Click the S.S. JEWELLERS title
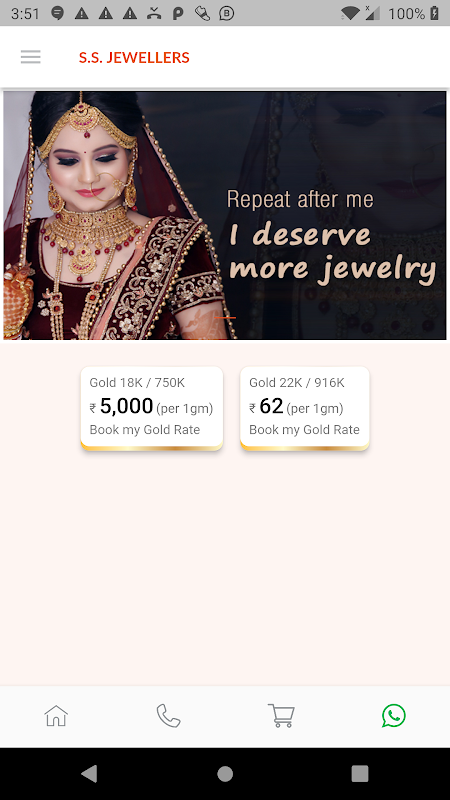Image resolution: width=450 pixels, height=800 pixels. click(134, 57)
